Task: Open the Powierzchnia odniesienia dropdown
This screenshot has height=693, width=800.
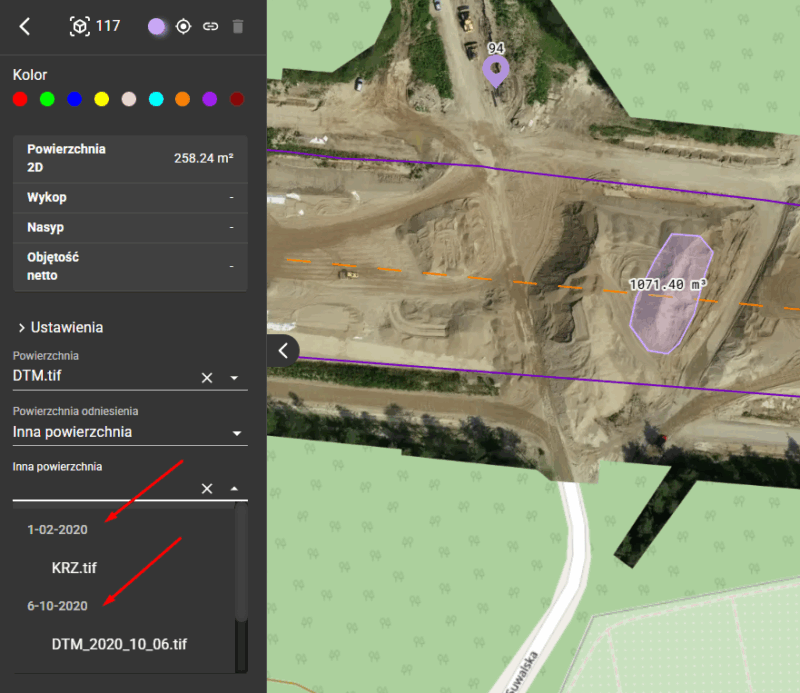Action: pos(236,433)
